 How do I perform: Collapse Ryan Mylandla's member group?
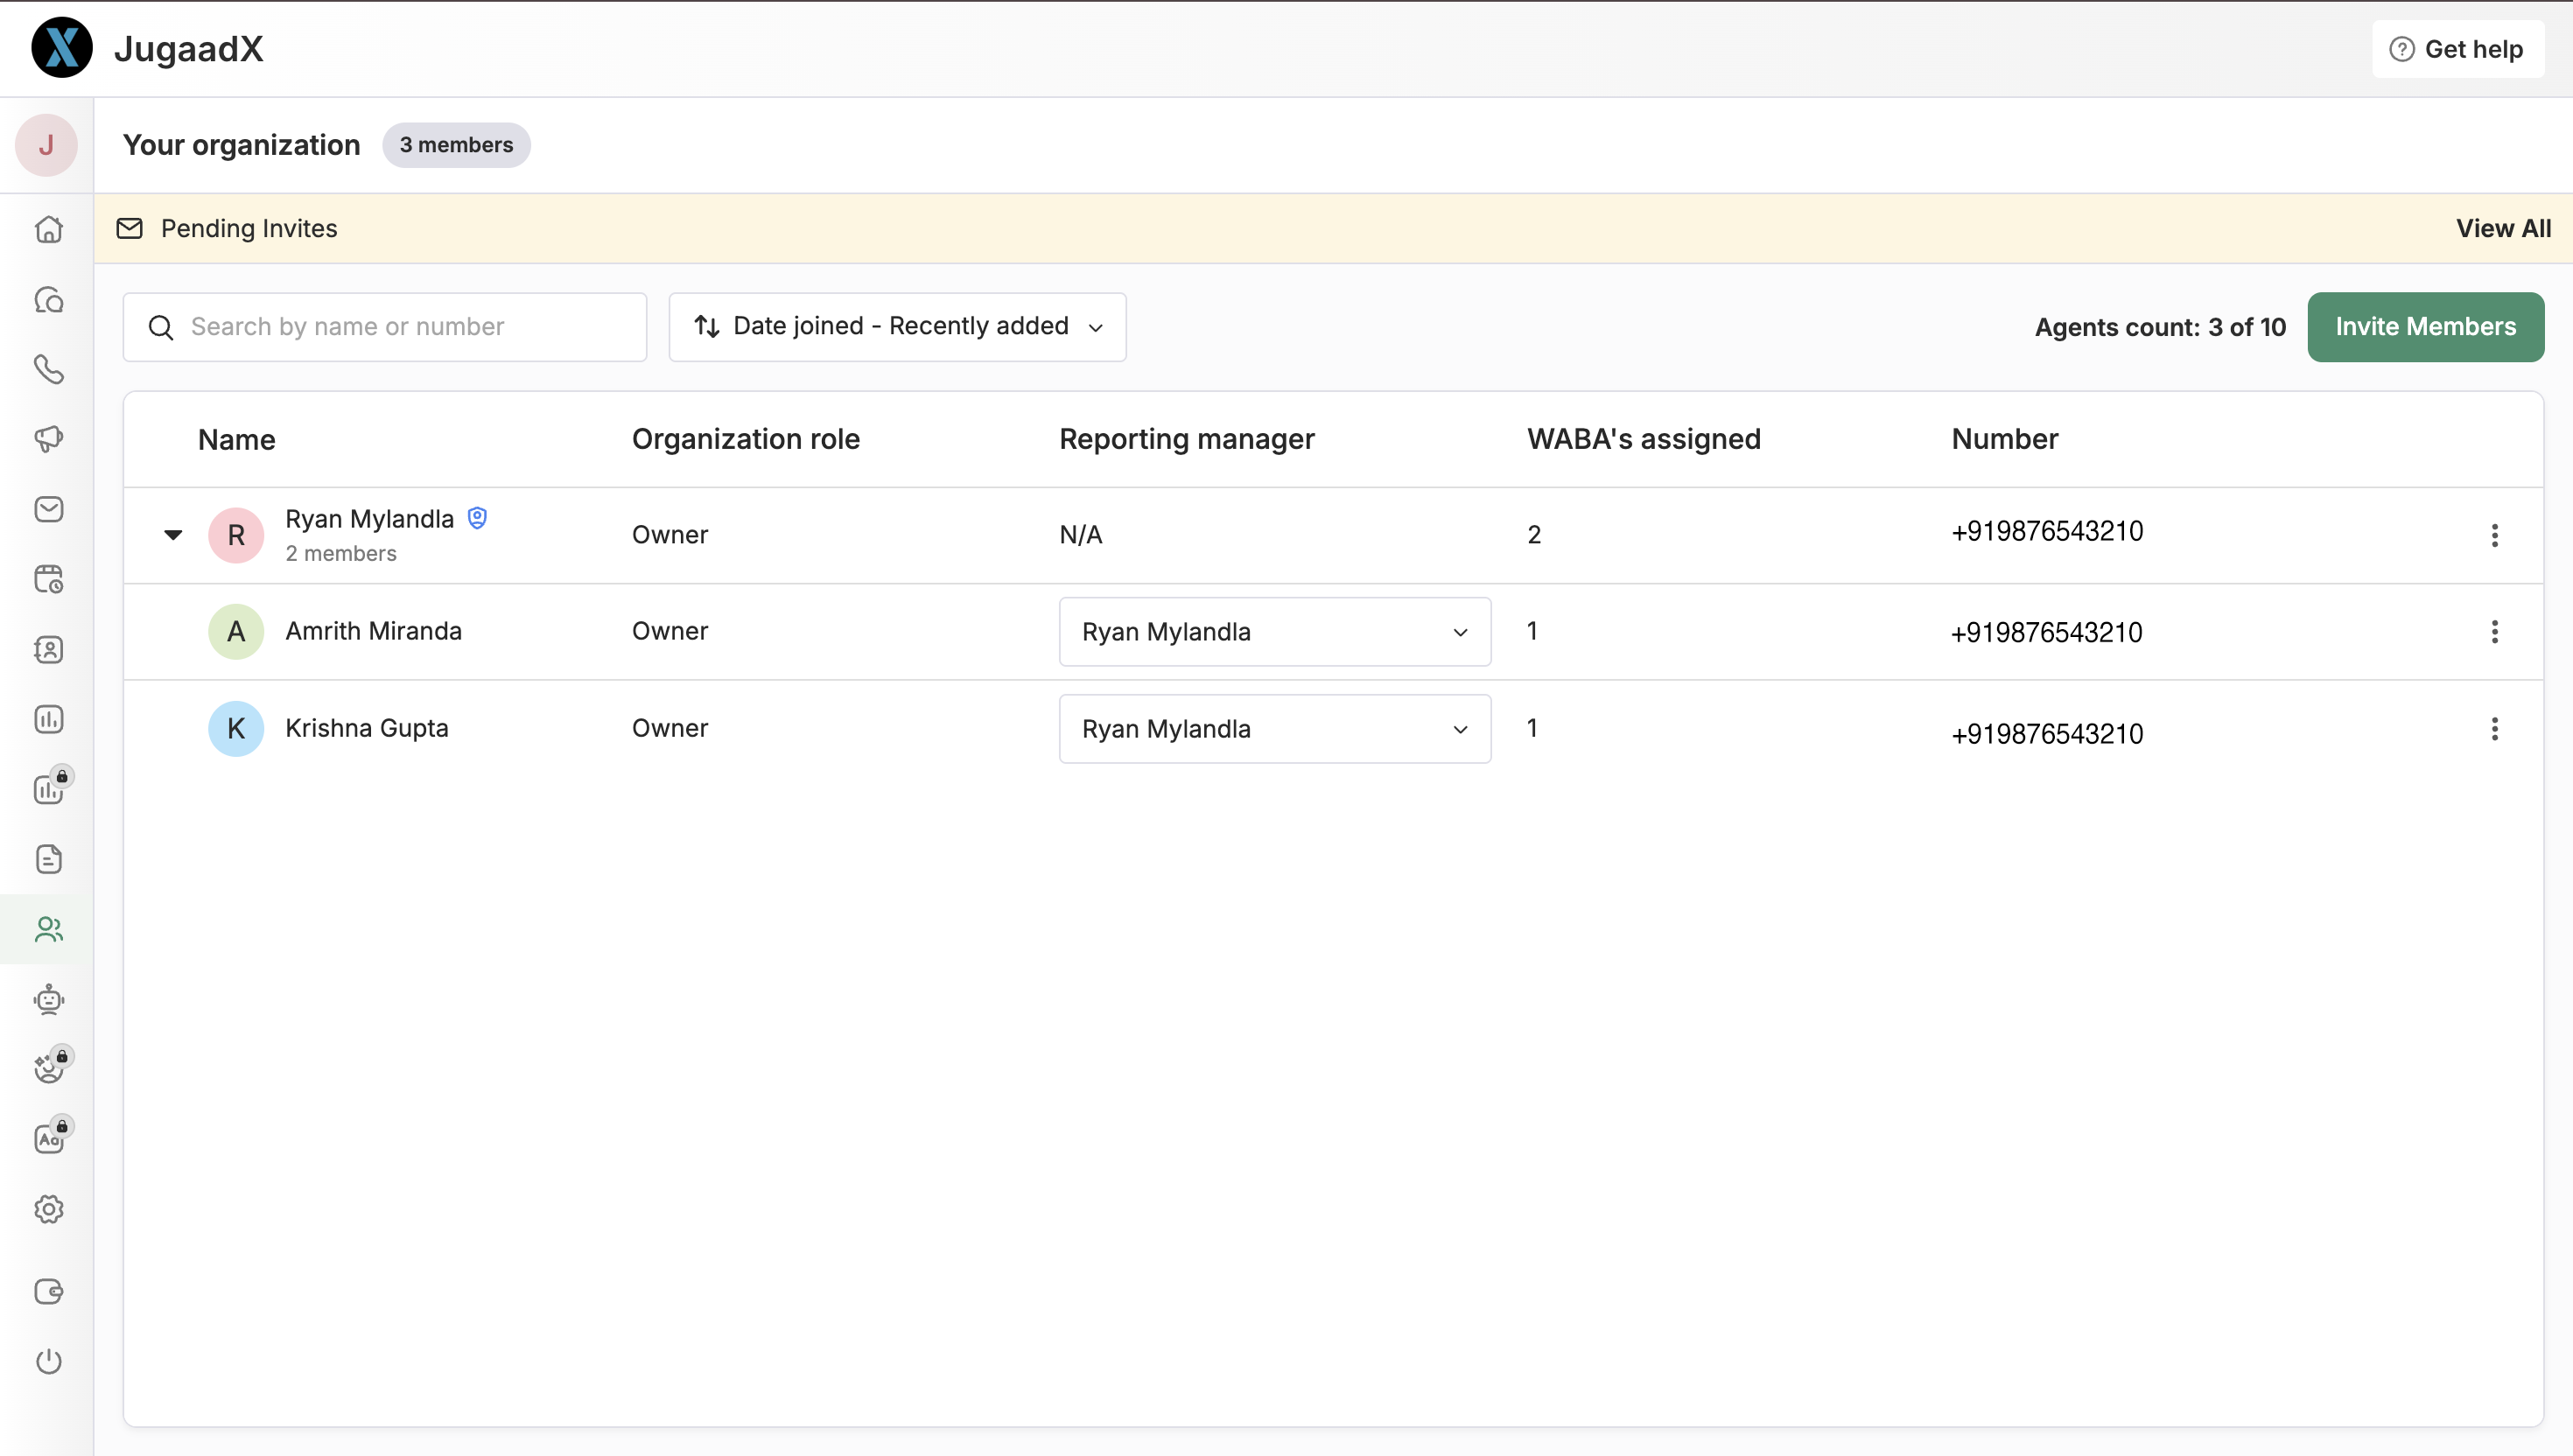coord(173,534)
